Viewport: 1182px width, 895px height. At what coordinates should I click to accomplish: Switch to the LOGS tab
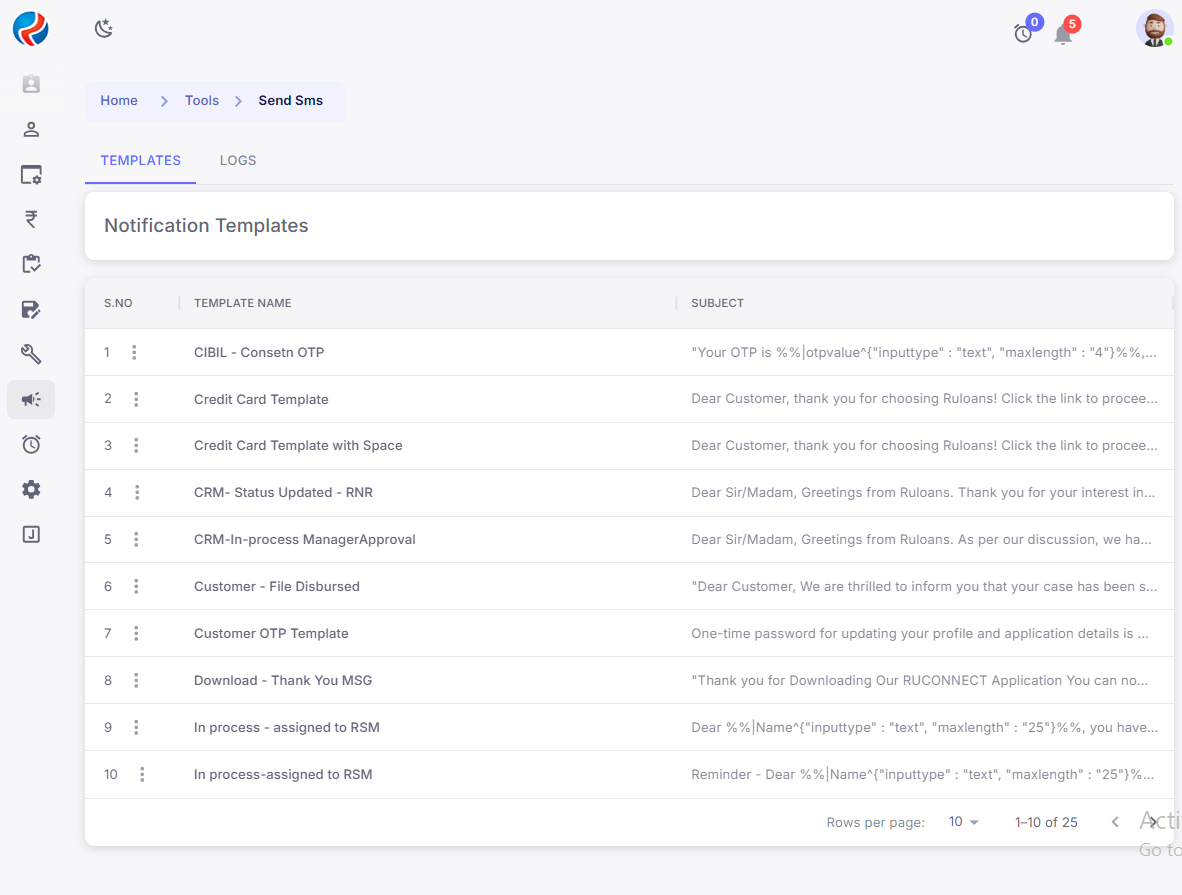coord(238,160)
